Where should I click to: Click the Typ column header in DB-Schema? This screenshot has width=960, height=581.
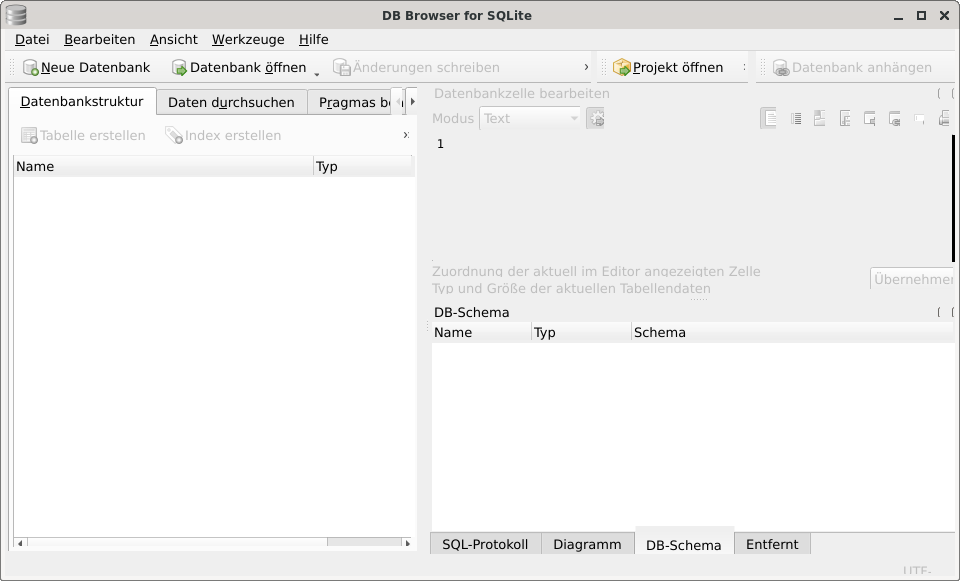click(x=581, y=332)
